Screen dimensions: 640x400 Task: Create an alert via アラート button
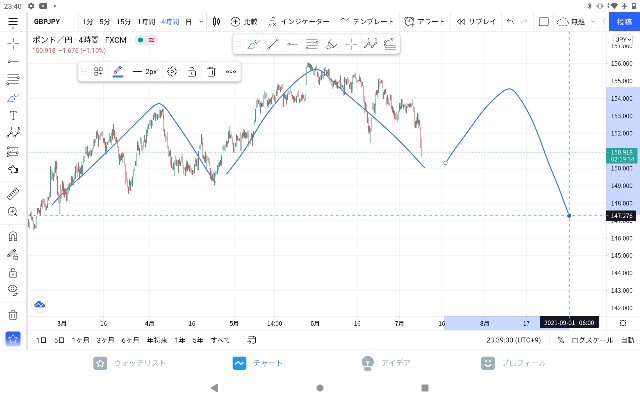coord(424,22)
